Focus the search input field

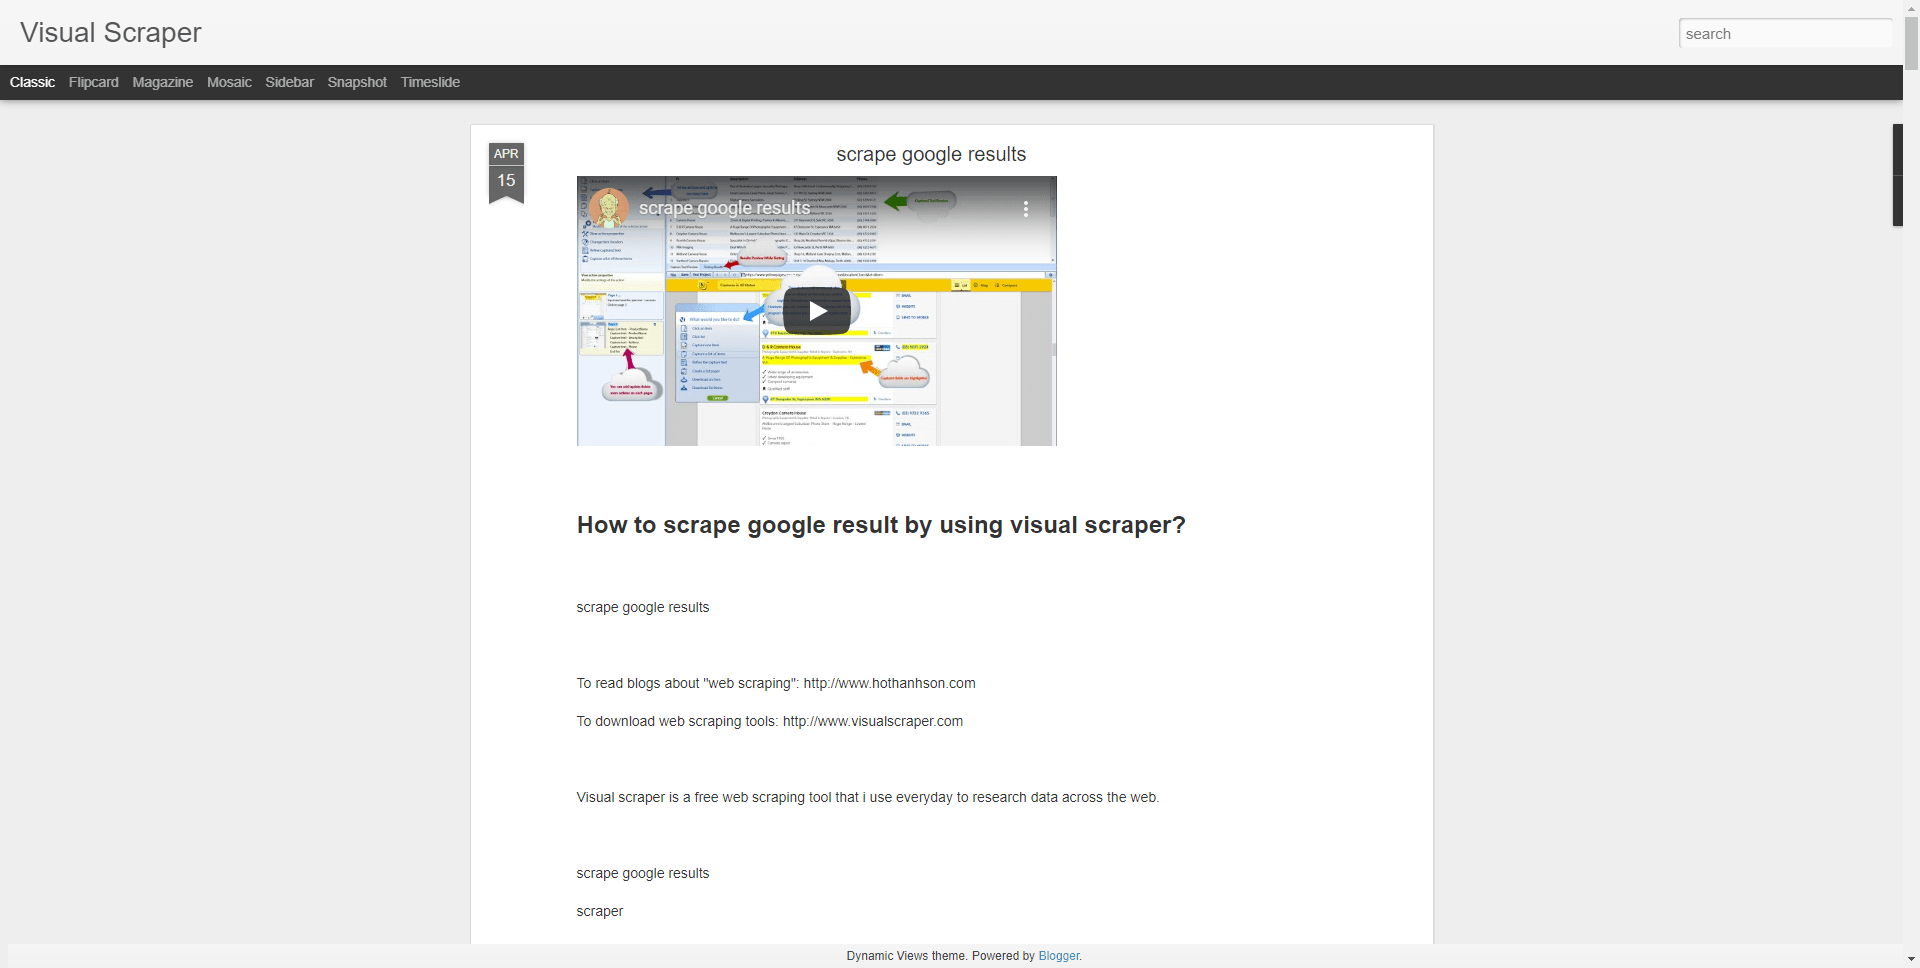coord(1785,33)
